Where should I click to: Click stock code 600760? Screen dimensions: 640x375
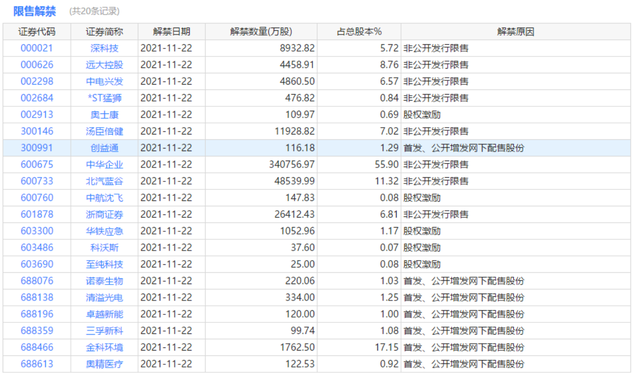pos(37,198)
